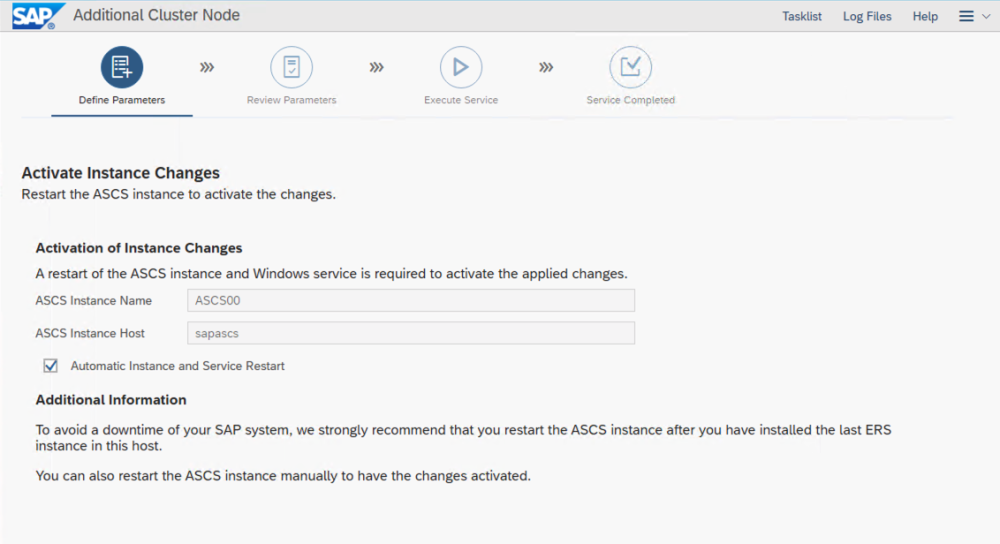The width and height of the screenshot is (1000, 544).
Task: Click the ASCS Instance Host field
Action: 411,333
